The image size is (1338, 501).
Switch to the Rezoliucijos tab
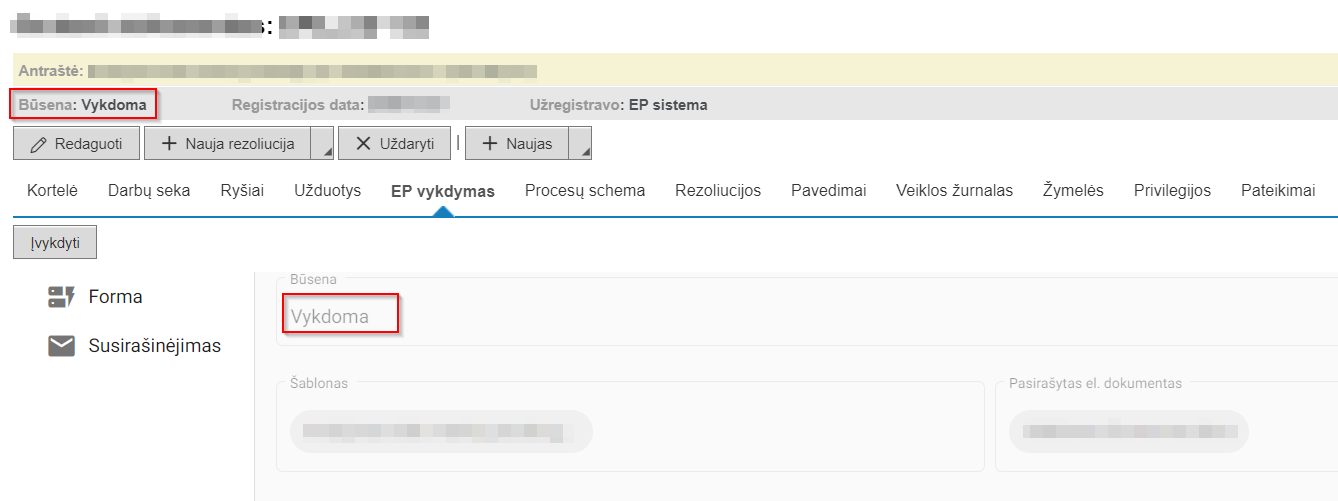(x=718, y=190)
